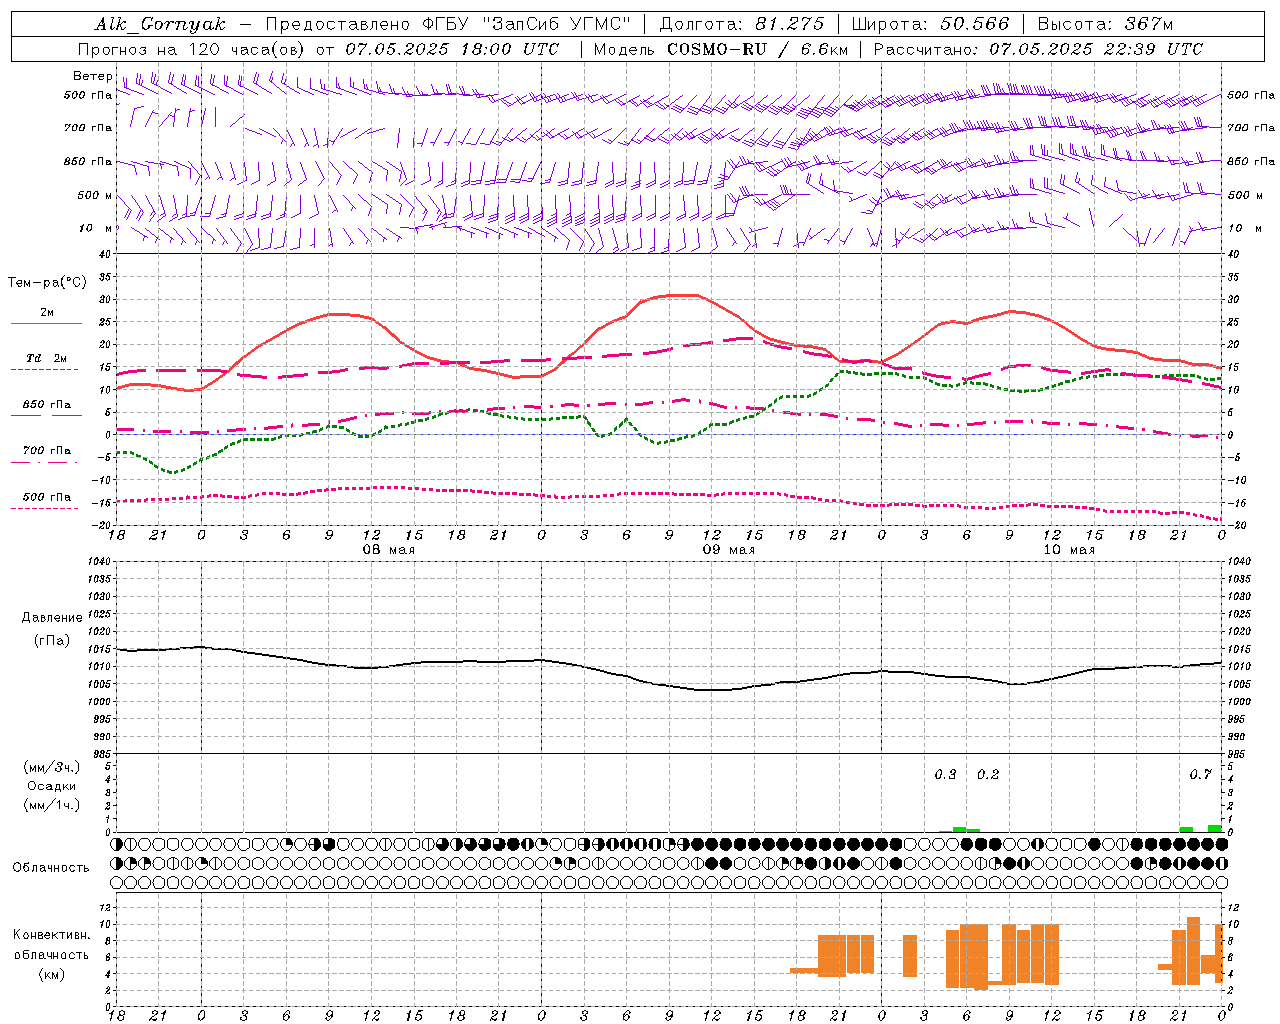Click the green precipitation bar below 0.3
The image size is (1280, 1024).
coord(960,829)
